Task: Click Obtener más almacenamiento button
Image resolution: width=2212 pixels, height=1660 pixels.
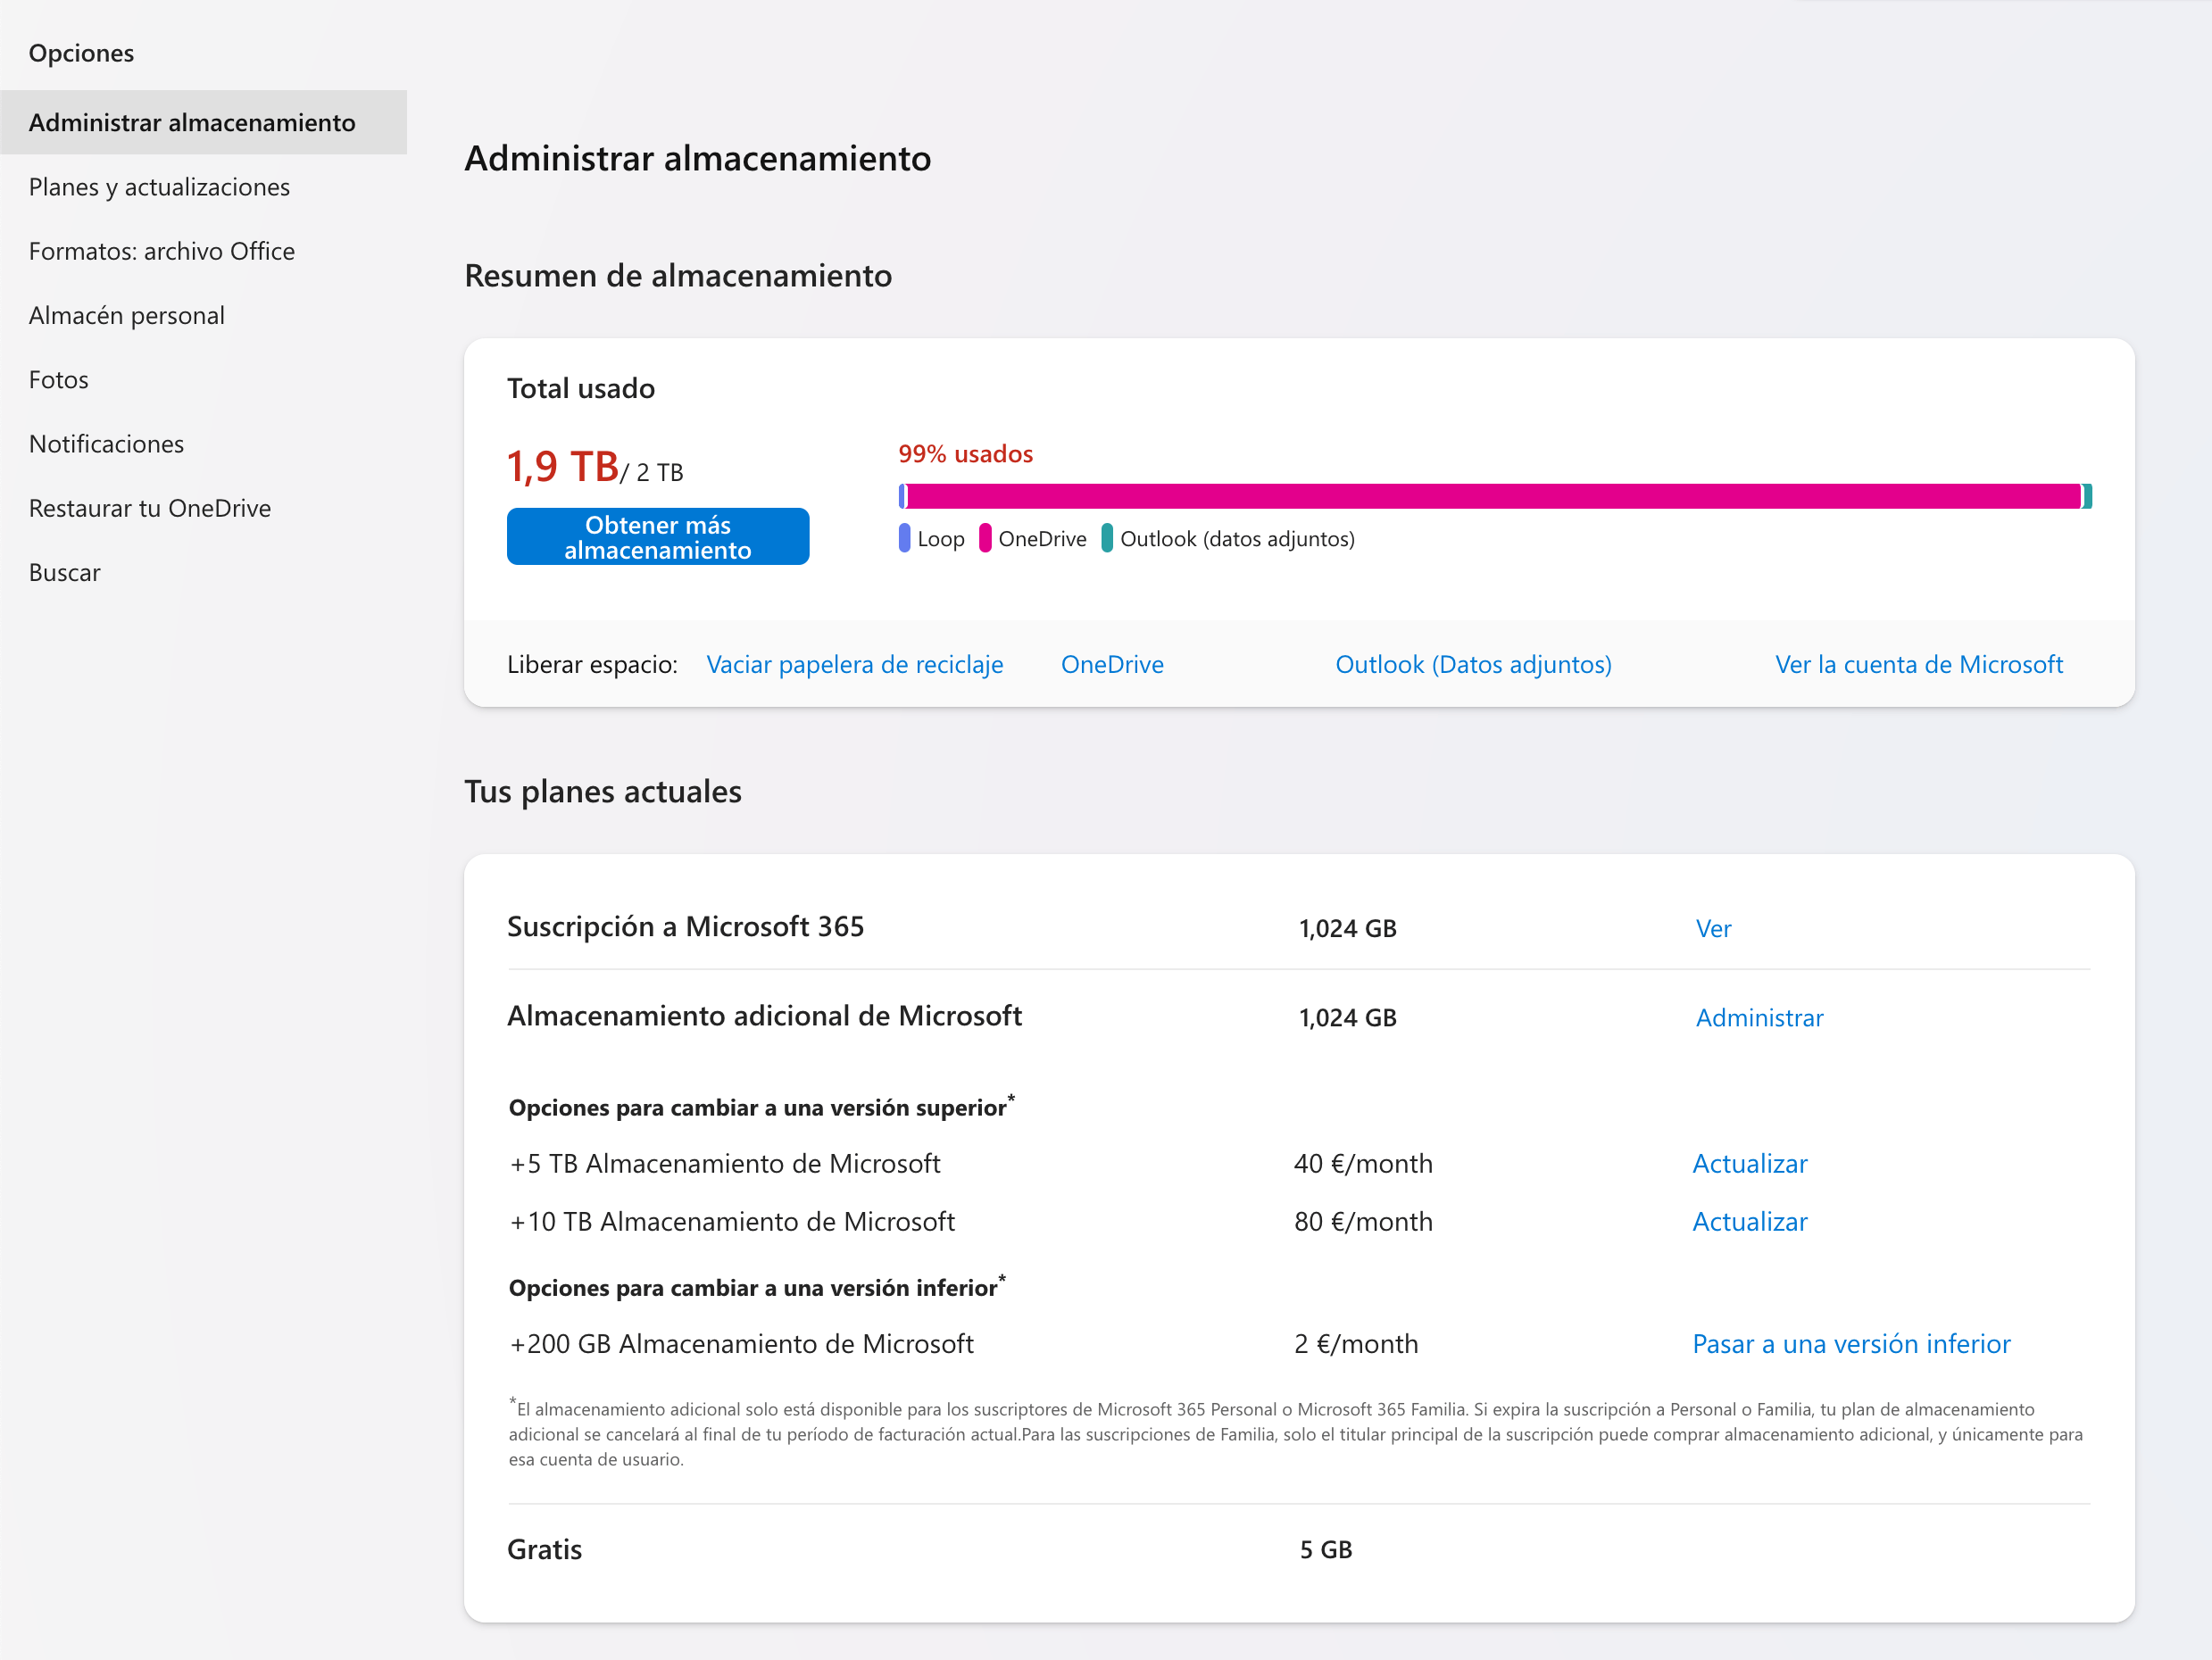Action: pyautogui.click(x=658, y=537)
